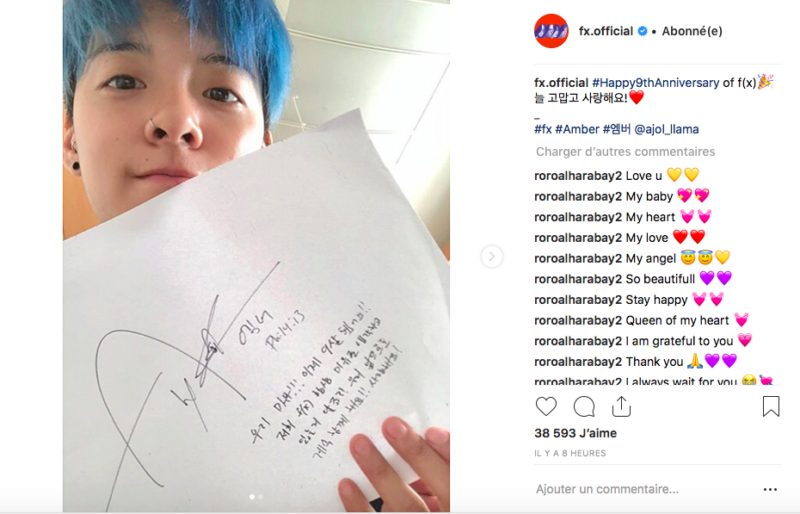Toggle the Abonné(e) following status
Viewport: 800px width, 514px height.
692,31
